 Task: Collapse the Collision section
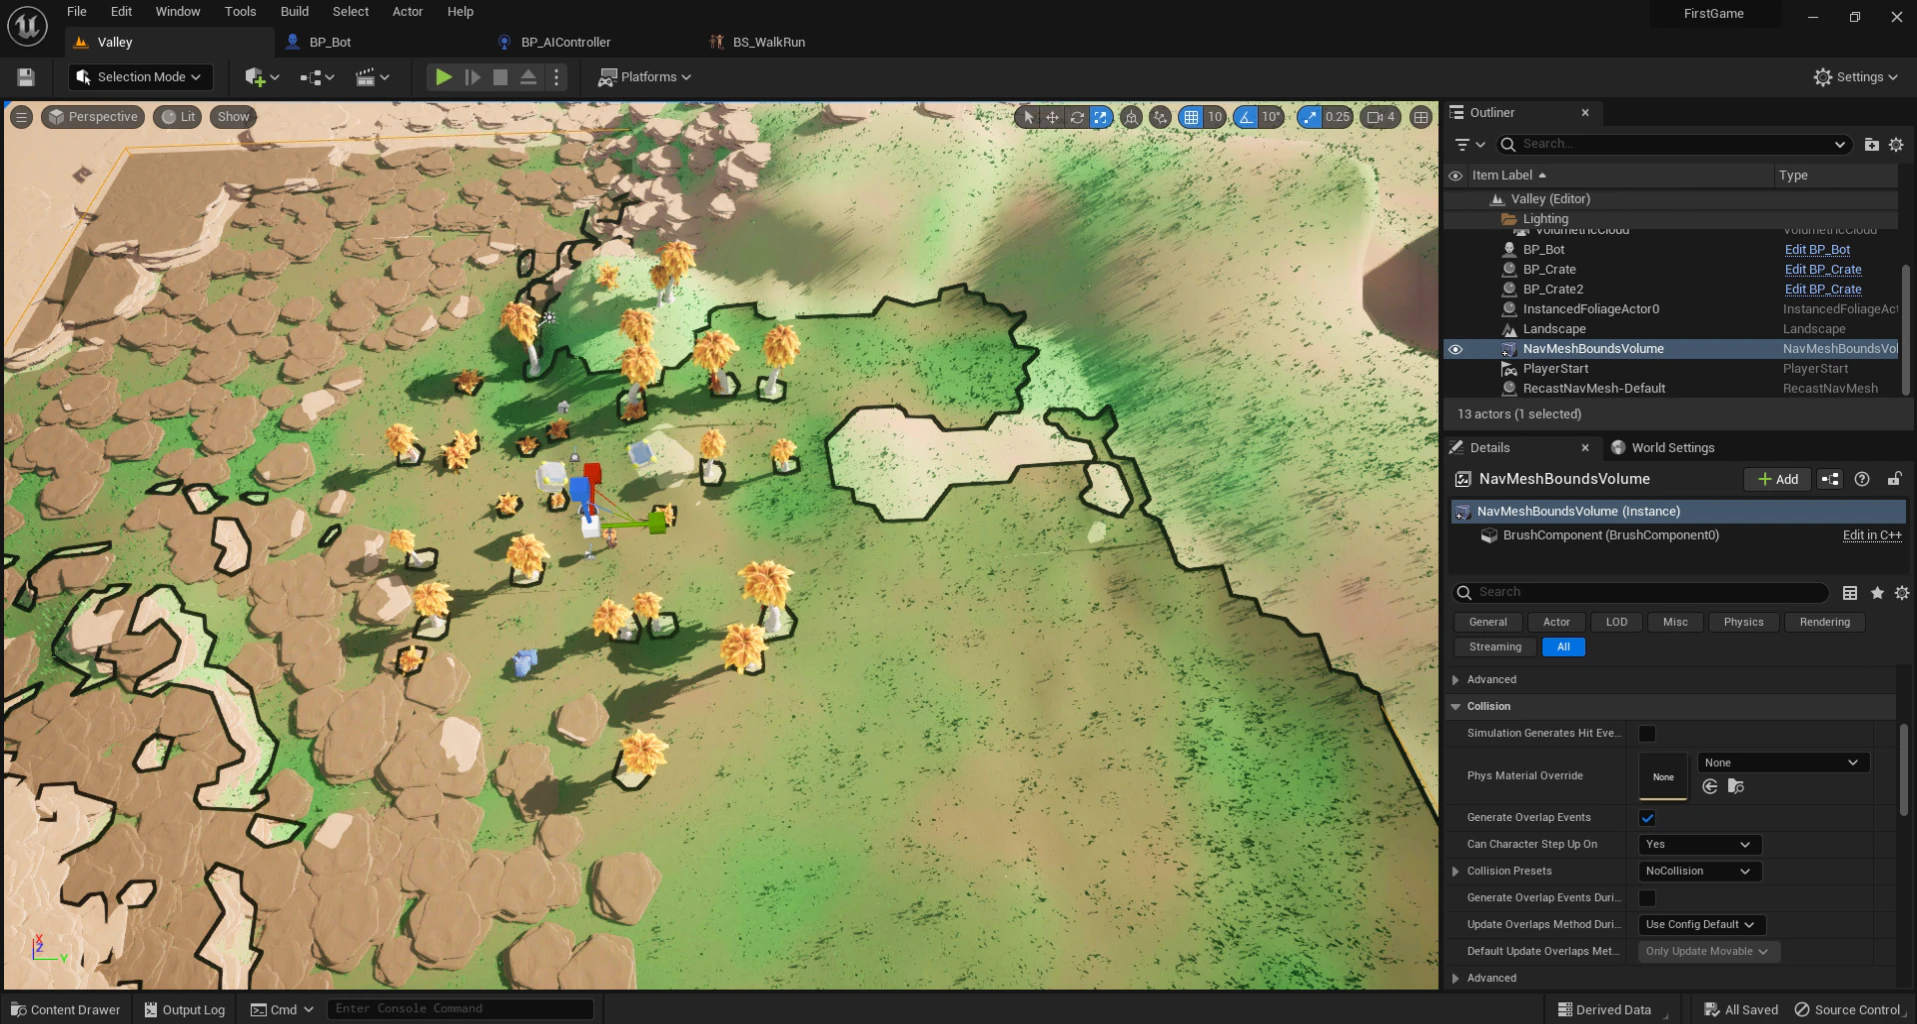(x=1456, y=707)
